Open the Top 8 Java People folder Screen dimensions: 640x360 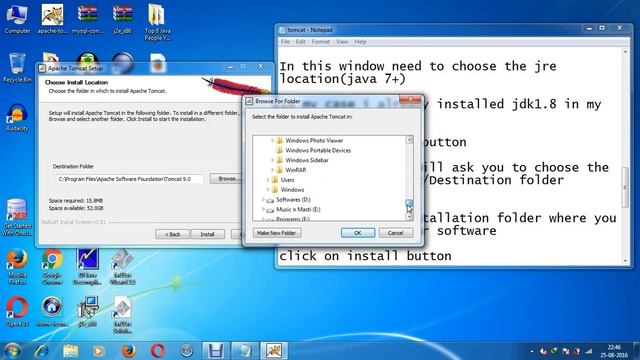[x=158, y=22]
